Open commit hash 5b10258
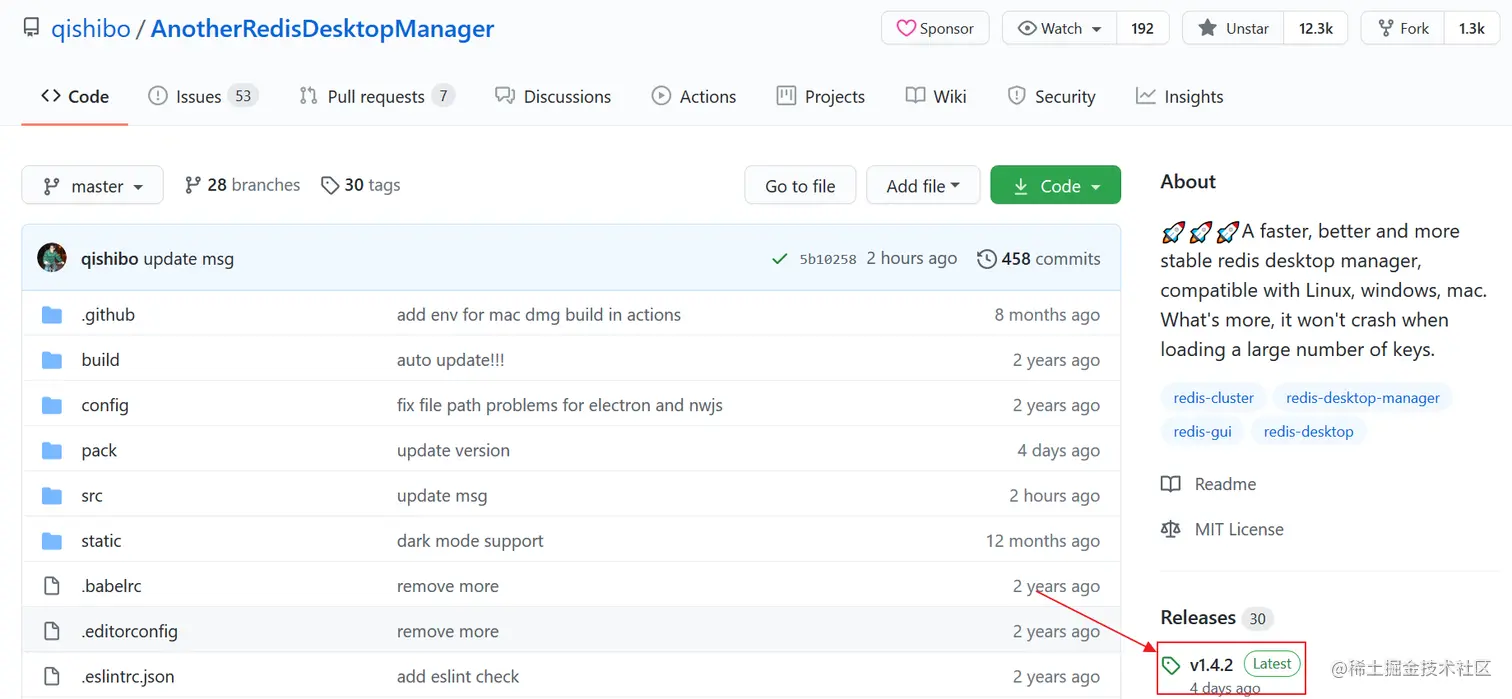 pos(828,259)
